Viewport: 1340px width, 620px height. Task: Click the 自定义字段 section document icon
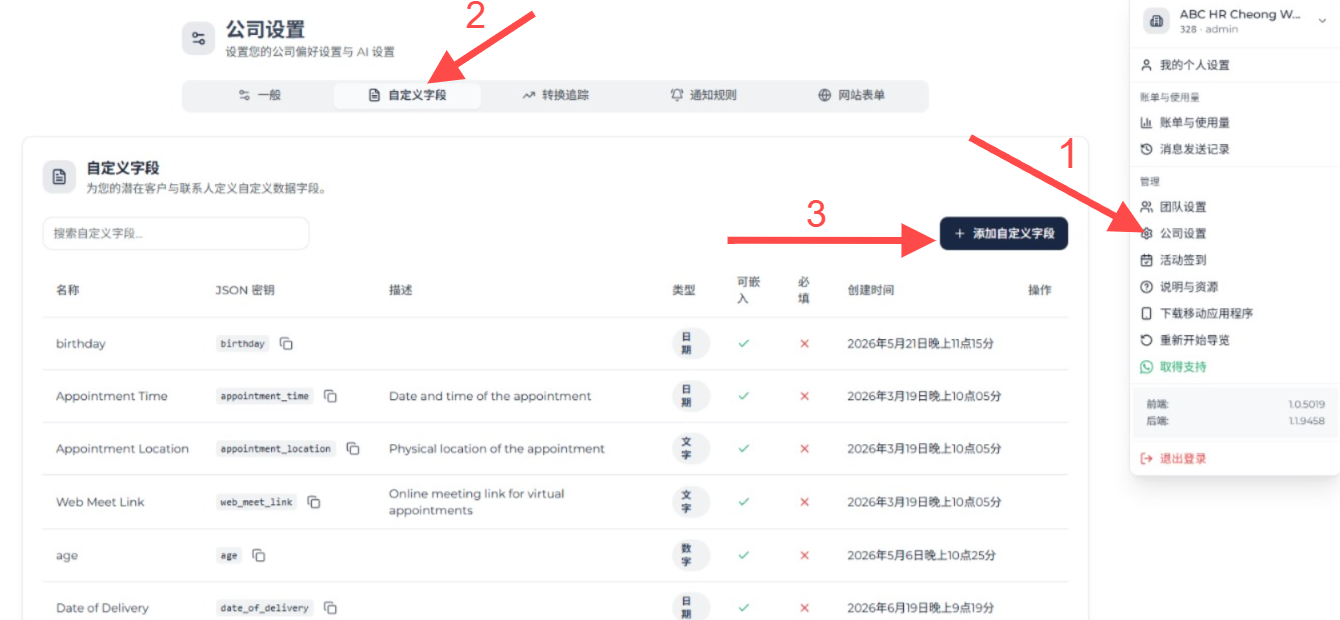tap(59, 177)
